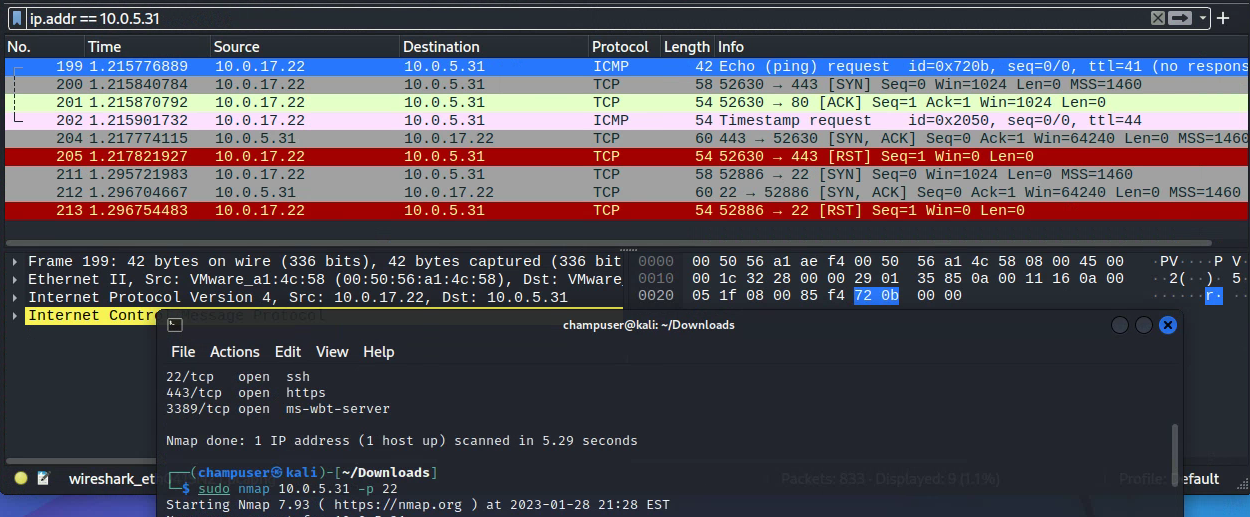This screenshot has height=517, width=1250.
Task: Apply the display filter arrow button
Action: coord(1181,18)
